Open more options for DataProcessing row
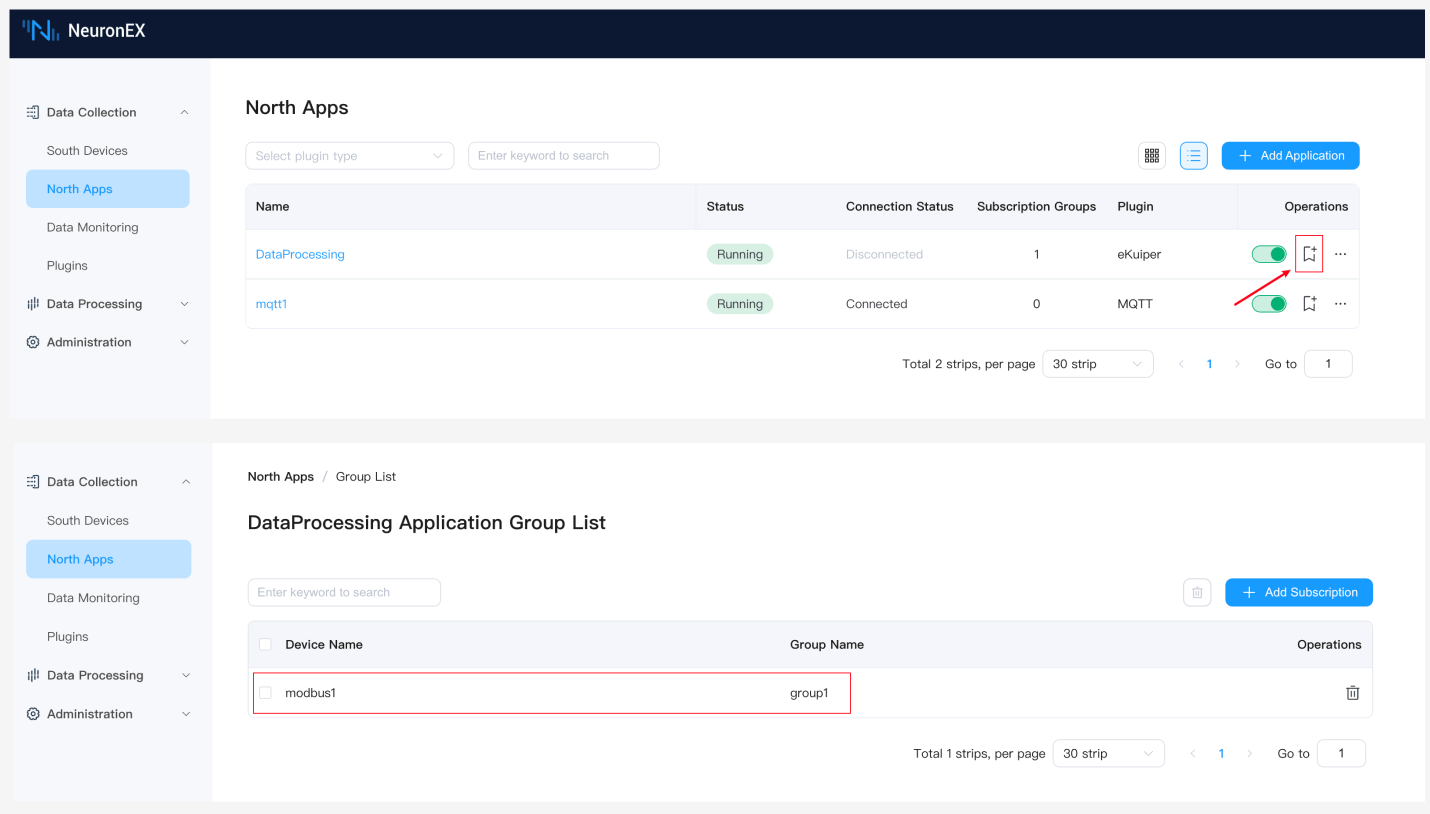The width and height of the screenshot is (1430, 814). (x=1340, y=254)
